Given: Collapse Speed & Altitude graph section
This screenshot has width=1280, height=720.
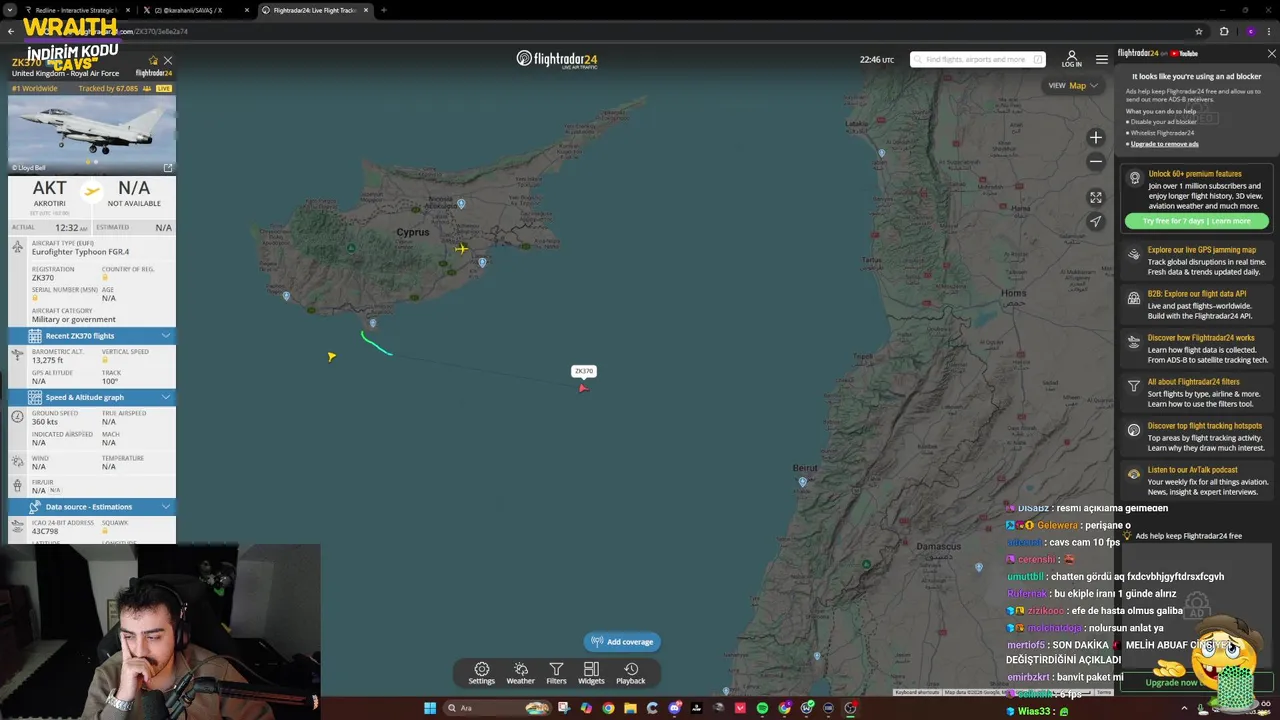Looking at the screenshot, I should coord(92,397).
